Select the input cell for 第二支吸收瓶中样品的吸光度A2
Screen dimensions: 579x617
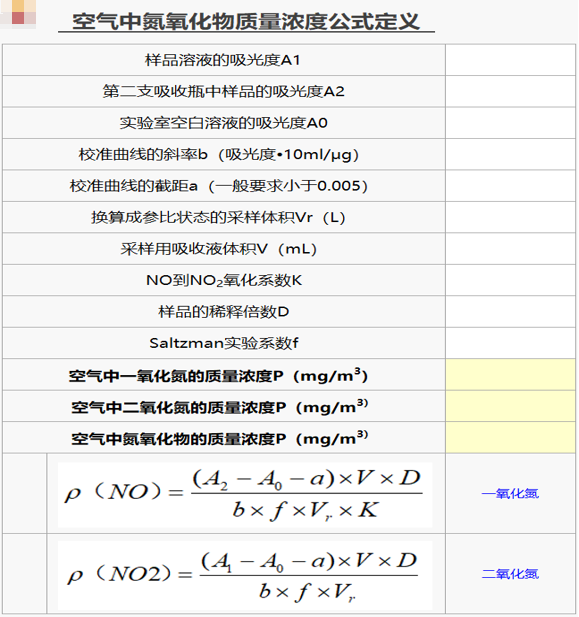(x=511, y=92)
